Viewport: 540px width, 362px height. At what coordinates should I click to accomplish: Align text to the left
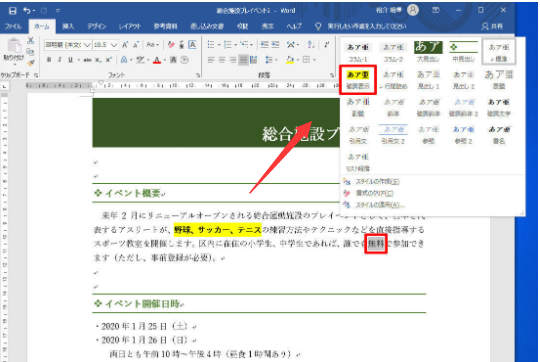(x=211, y=60)
